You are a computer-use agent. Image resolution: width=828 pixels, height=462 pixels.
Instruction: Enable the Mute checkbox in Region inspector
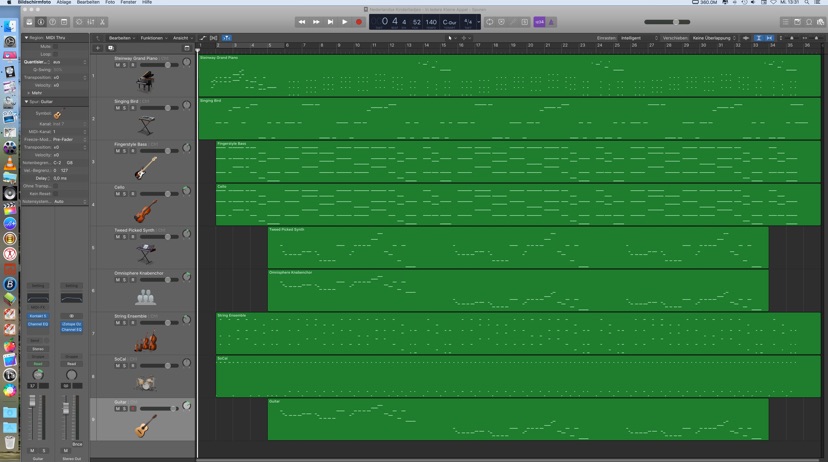coord(55,46)
